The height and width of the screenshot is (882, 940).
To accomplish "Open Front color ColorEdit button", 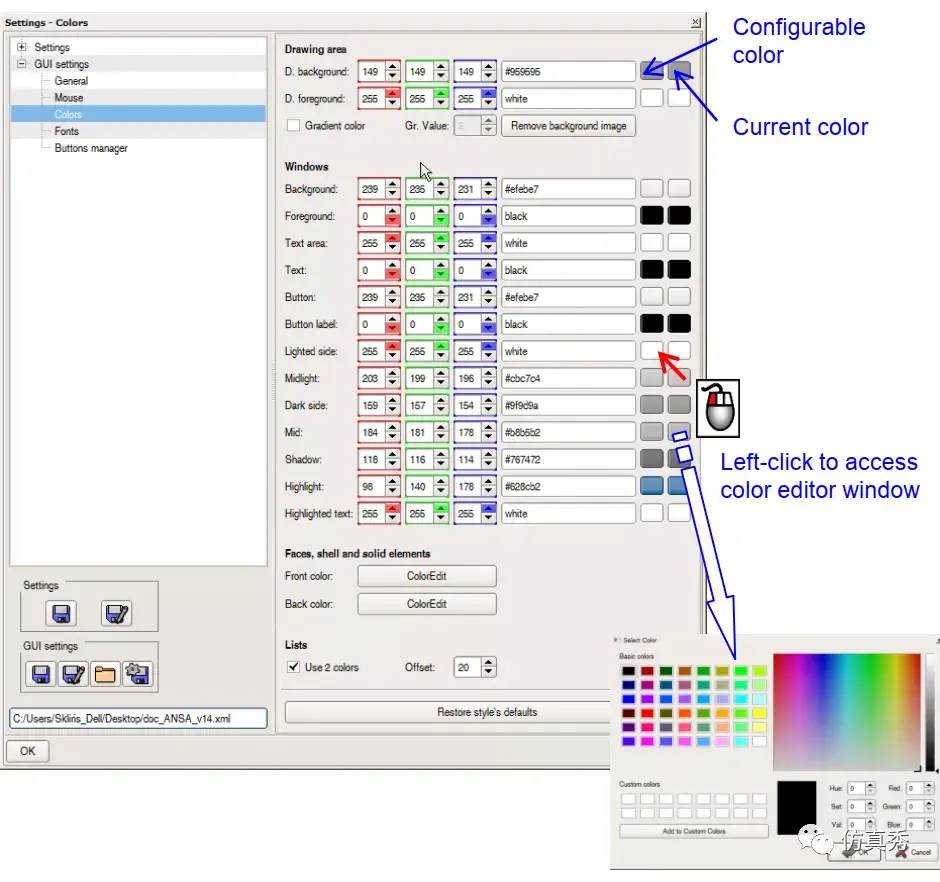I will [427, 576].
